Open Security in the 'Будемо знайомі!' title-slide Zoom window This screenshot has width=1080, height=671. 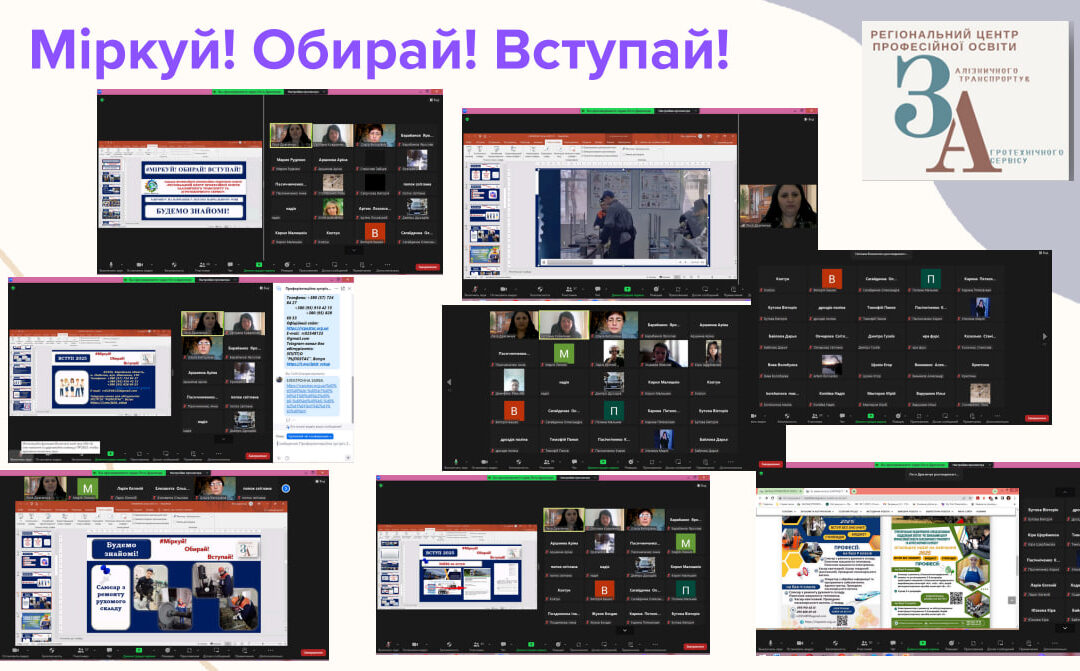pos(174,265)
